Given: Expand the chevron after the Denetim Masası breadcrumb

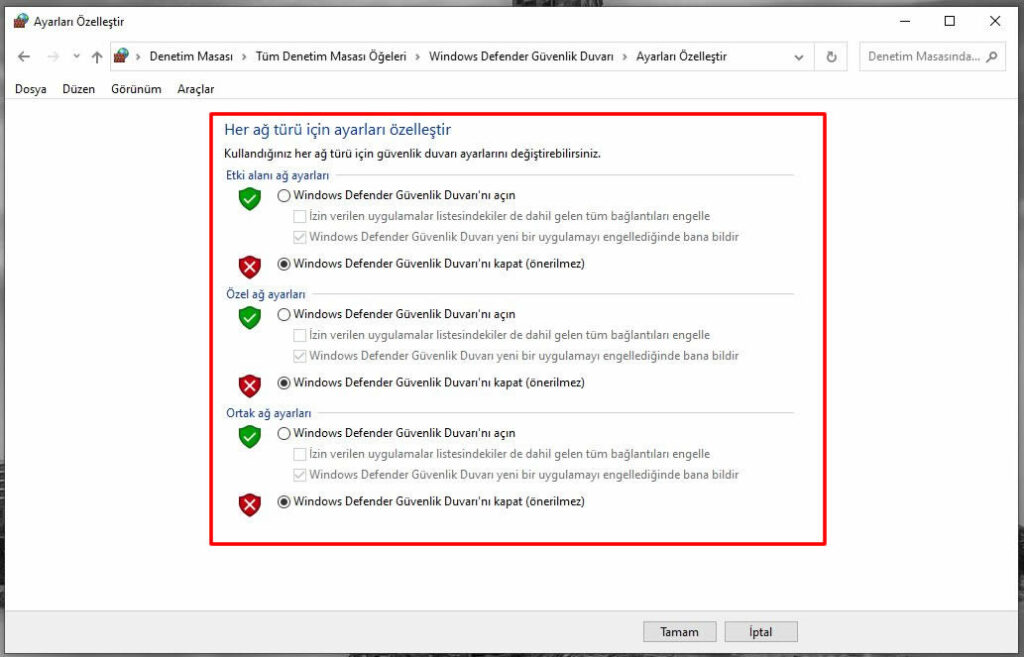Looking at the screenshot, I should point(244,57).
